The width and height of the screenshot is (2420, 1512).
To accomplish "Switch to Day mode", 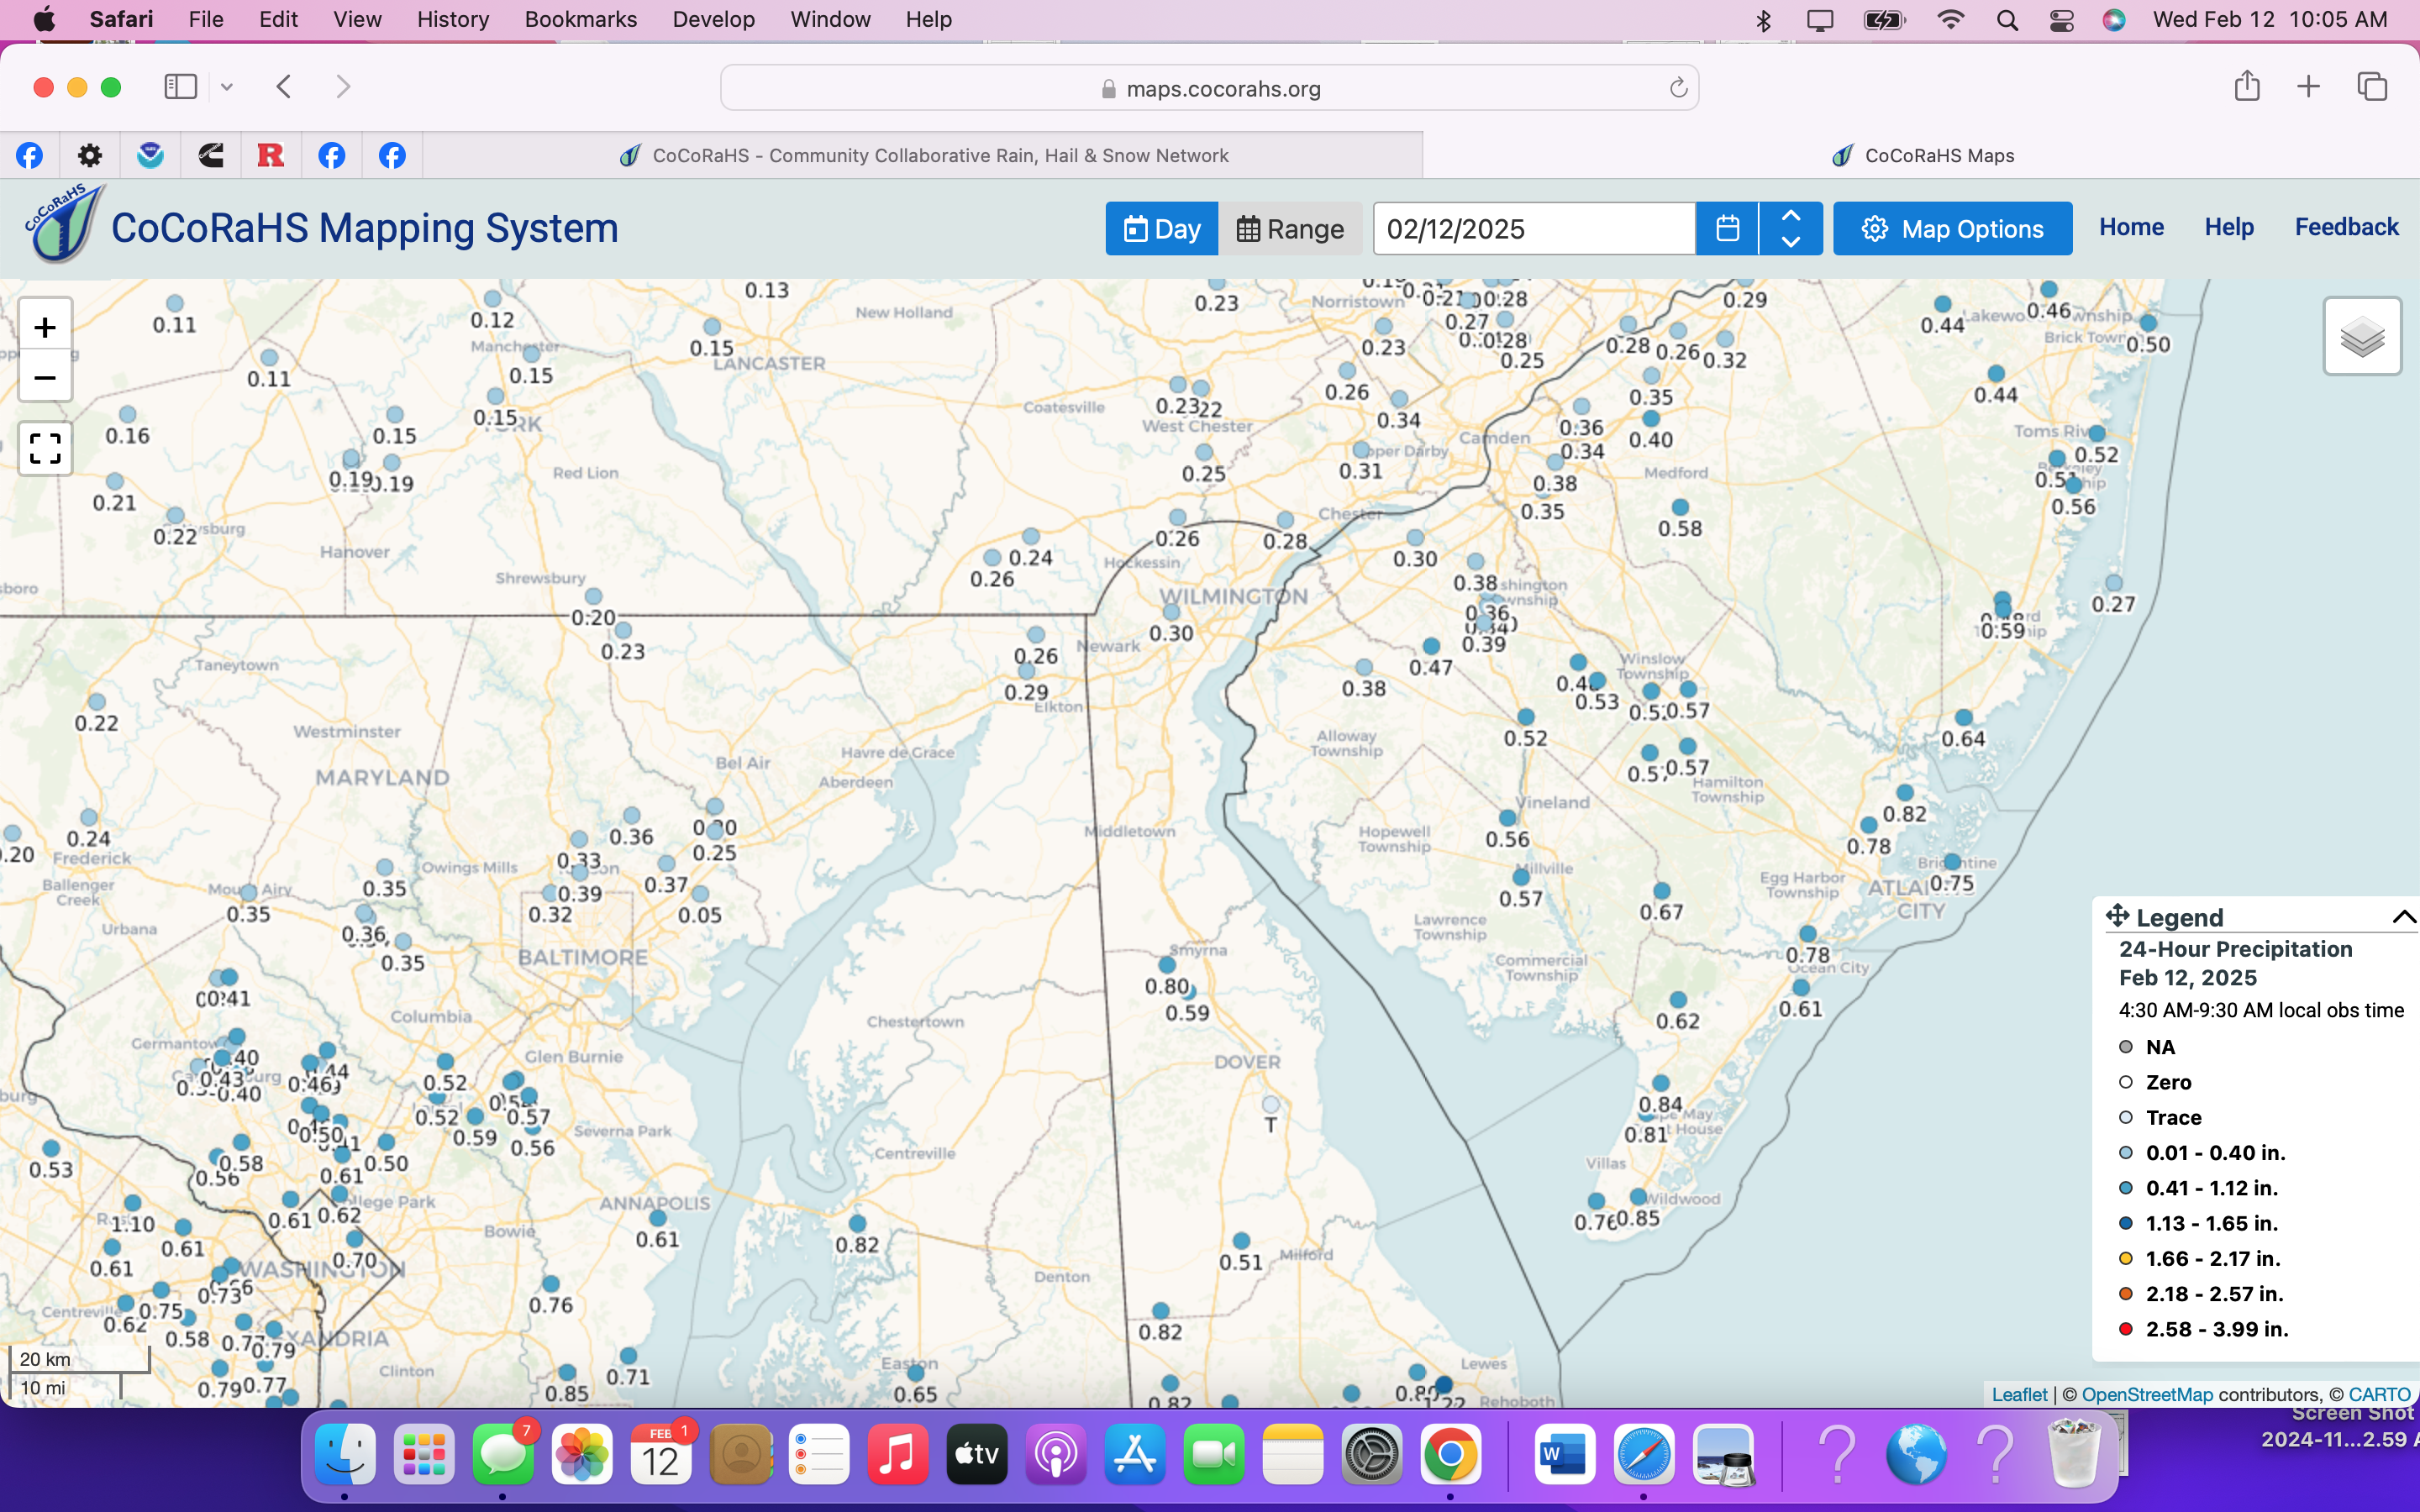I will pyautogui.click(x=1161, y=228).
